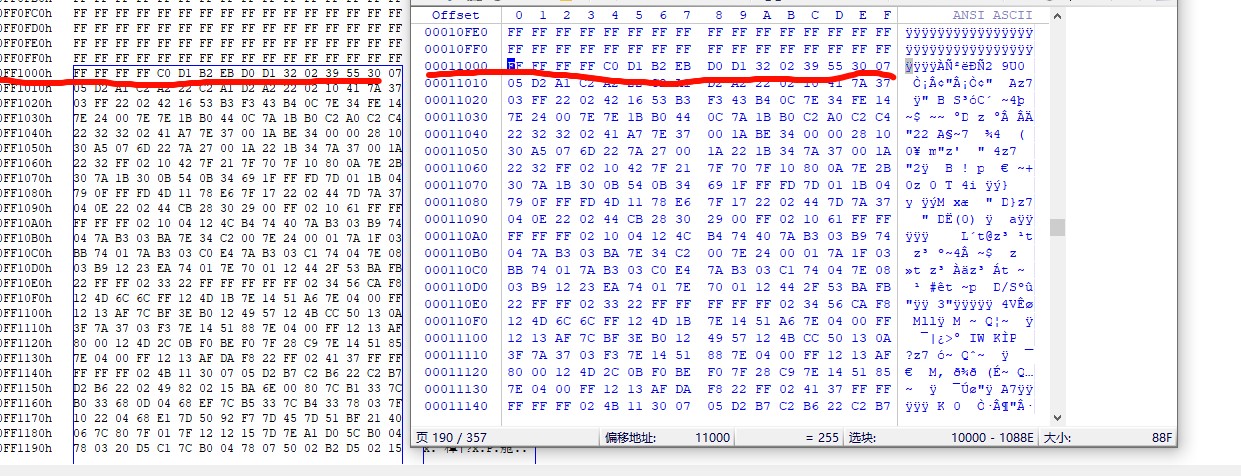Image resolution: width=1241 pixels, height=476 pixels.
Task: Click the vertical scrollbar up arrow
Action: tap(1056, 15)
